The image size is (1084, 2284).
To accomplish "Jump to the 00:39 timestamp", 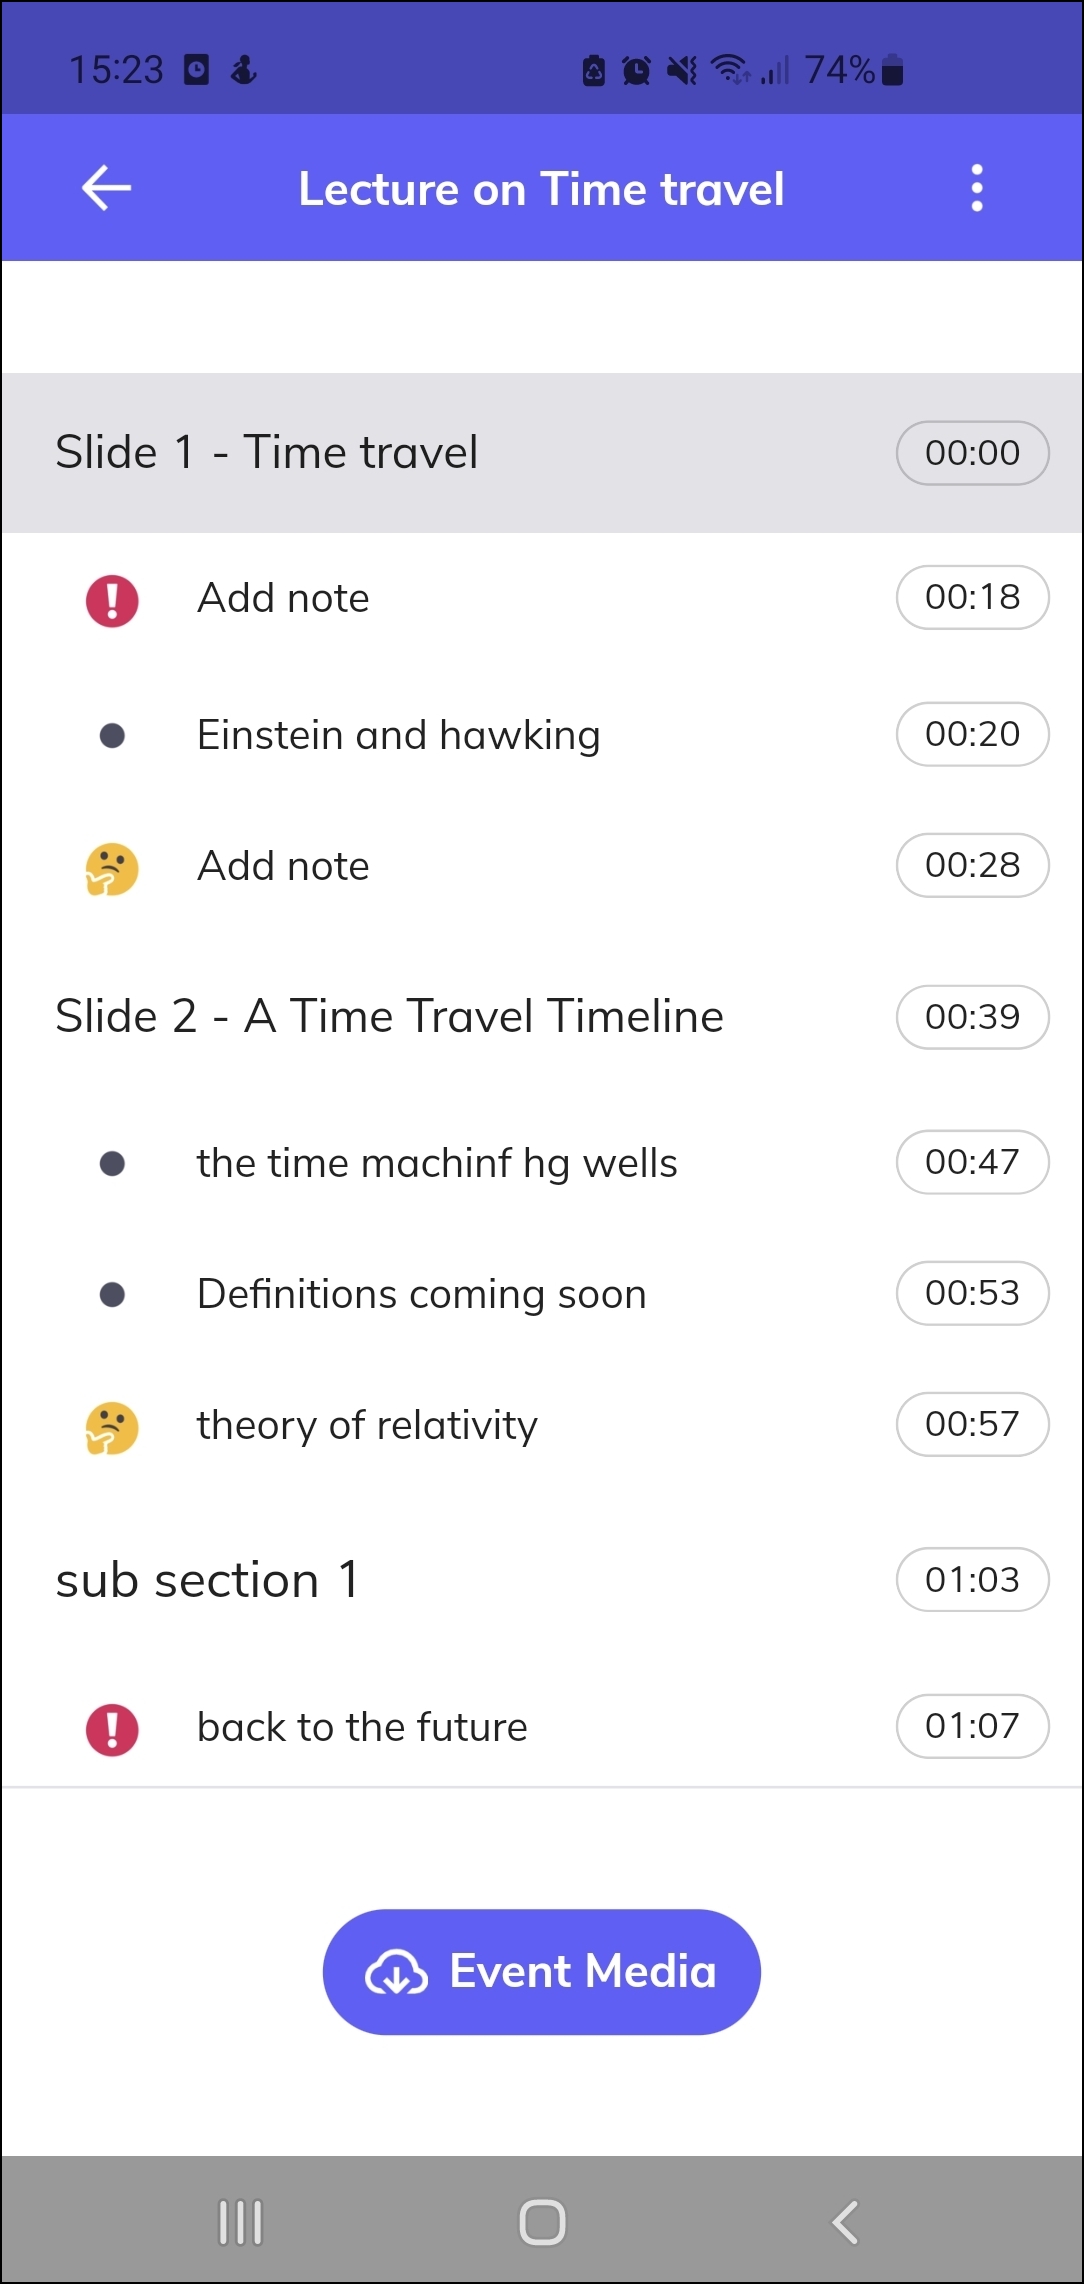I will [972, 1017].
